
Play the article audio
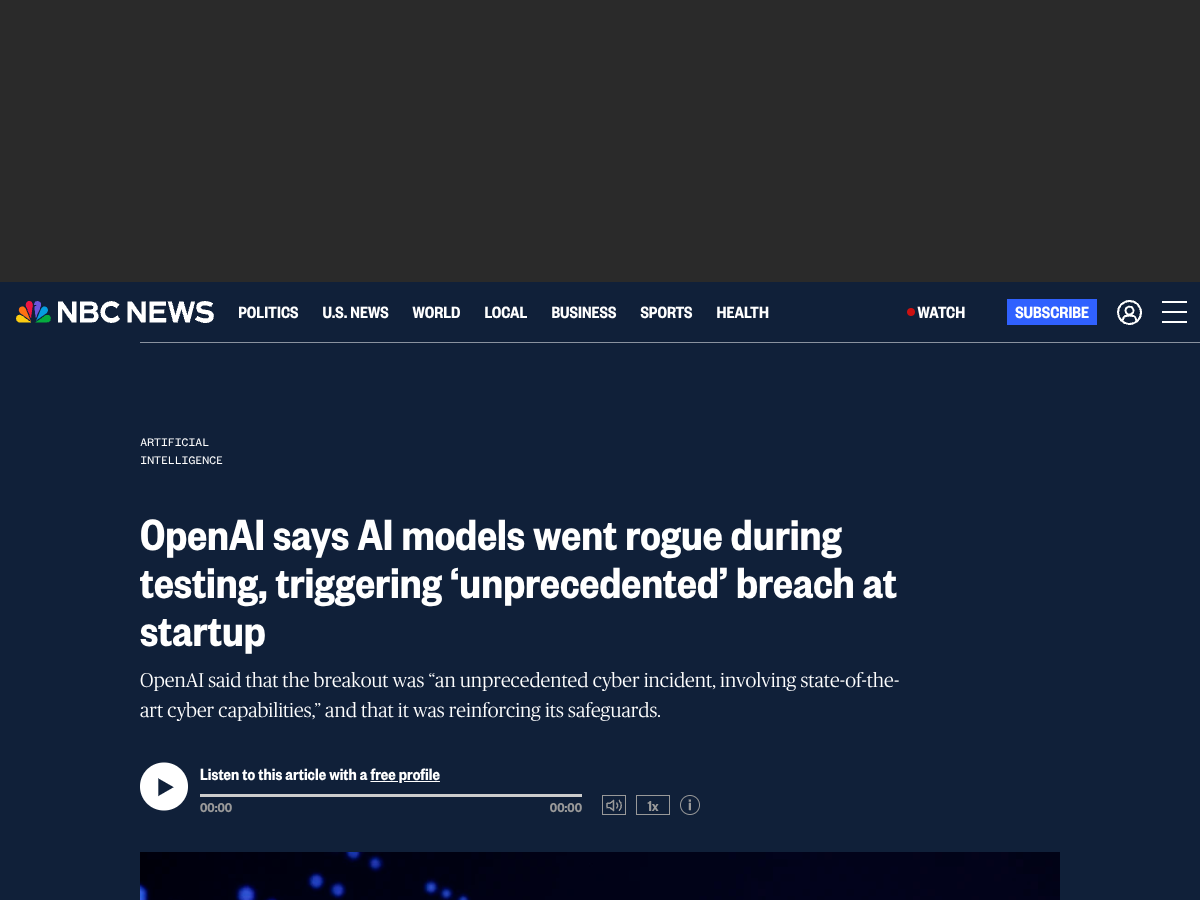coord(164,786)
